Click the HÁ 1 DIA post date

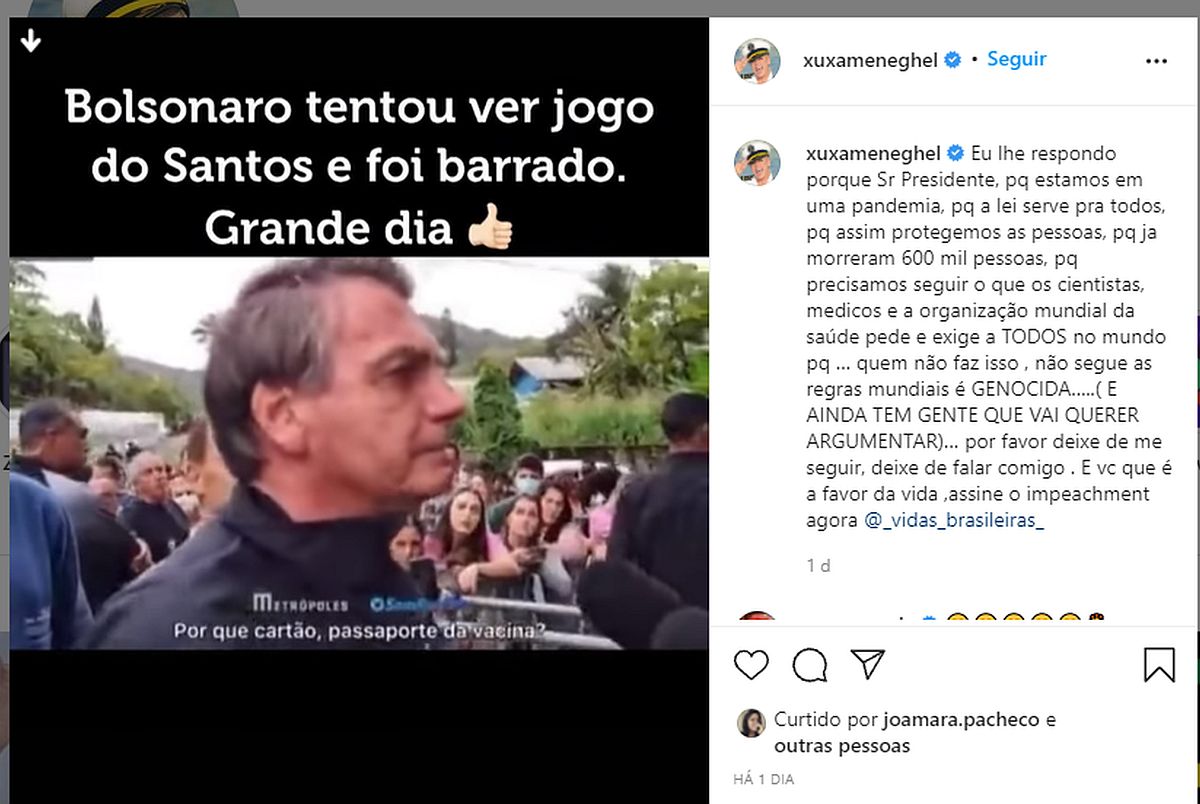(764, 779)
